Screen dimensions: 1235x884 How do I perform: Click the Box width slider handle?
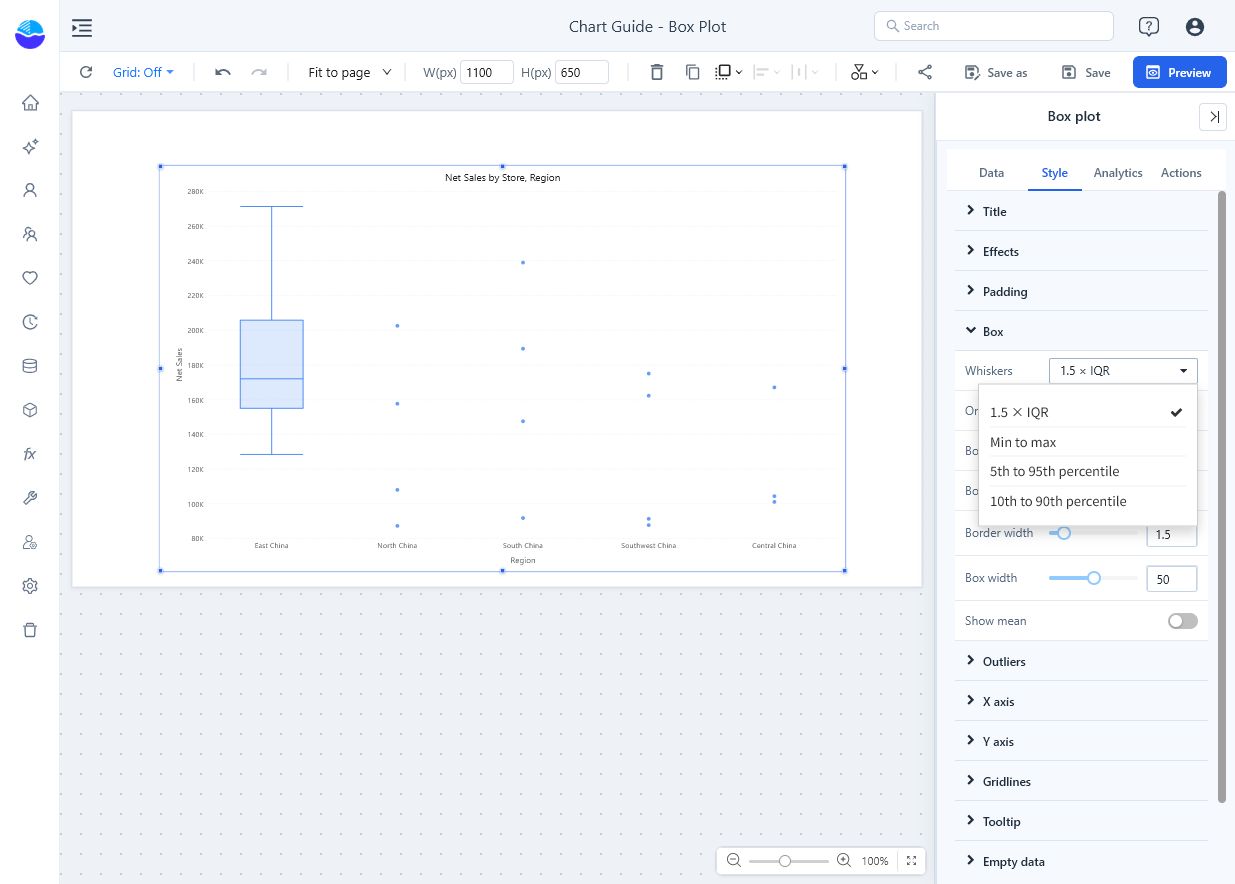[x=1094, y=578]
